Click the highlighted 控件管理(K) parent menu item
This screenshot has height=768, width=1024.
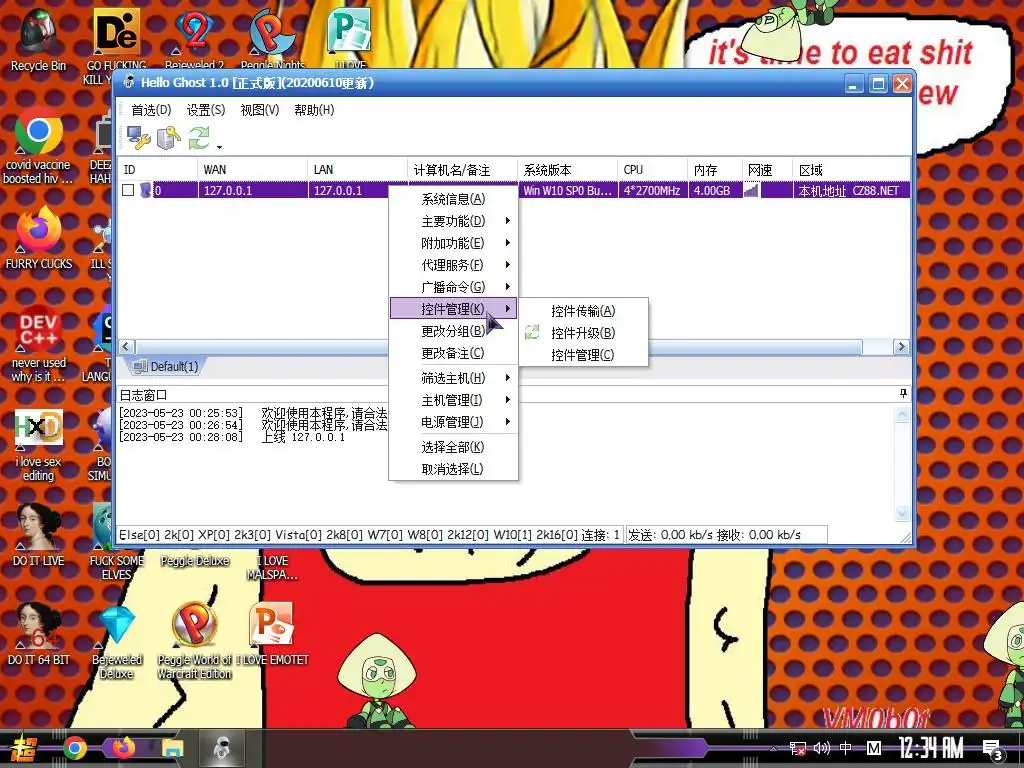(x=453, y=309)
